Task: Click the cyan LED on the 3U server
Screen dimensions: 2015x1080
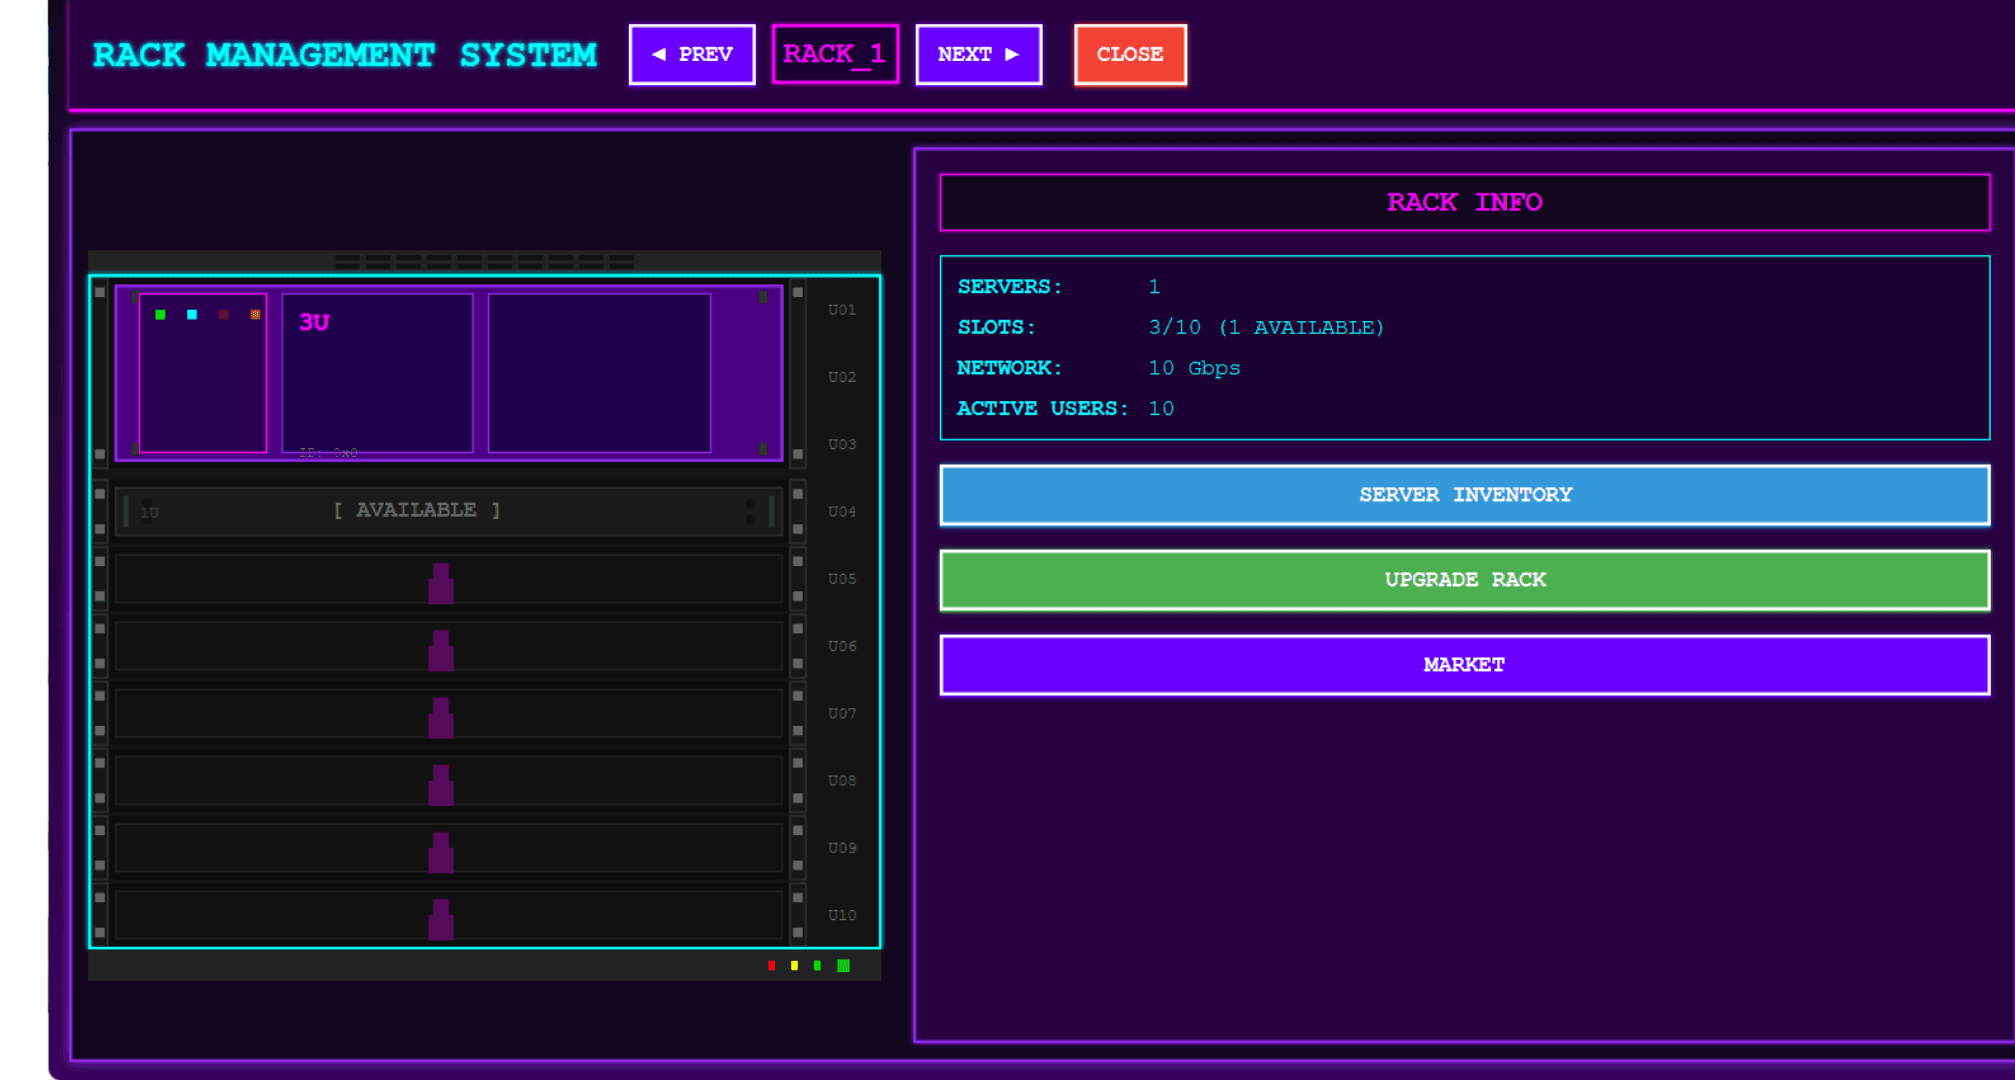Action: [192, 315]
